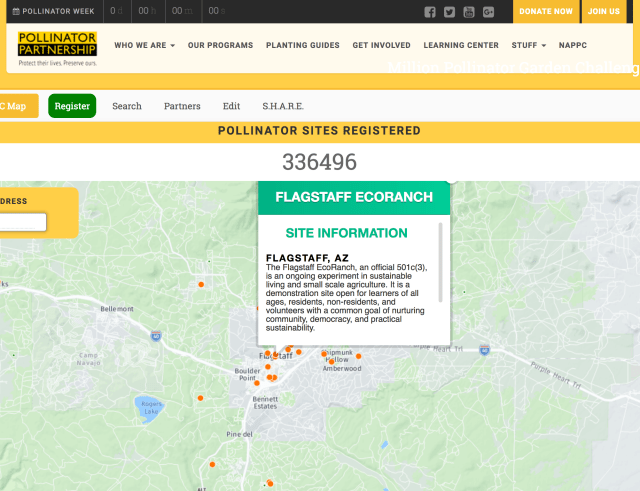Open the Twitter social icon

tap(449, 12)
